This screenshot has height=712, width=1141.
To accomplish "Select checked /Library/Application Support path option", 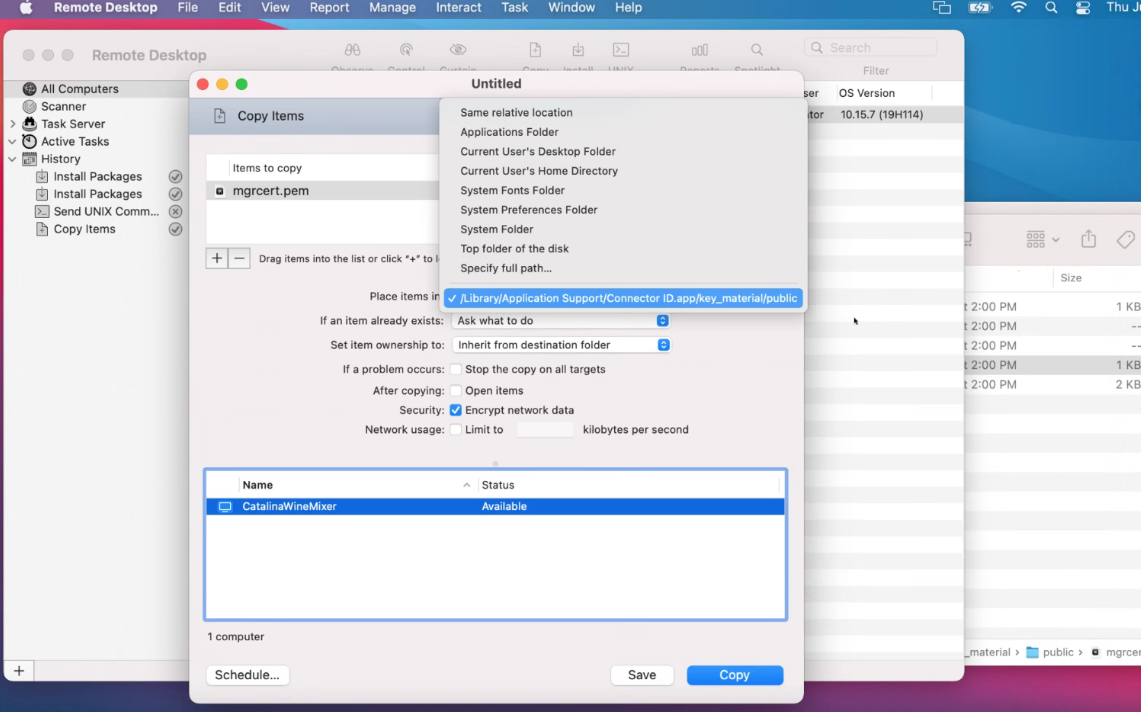I will [x=623, y=298].
